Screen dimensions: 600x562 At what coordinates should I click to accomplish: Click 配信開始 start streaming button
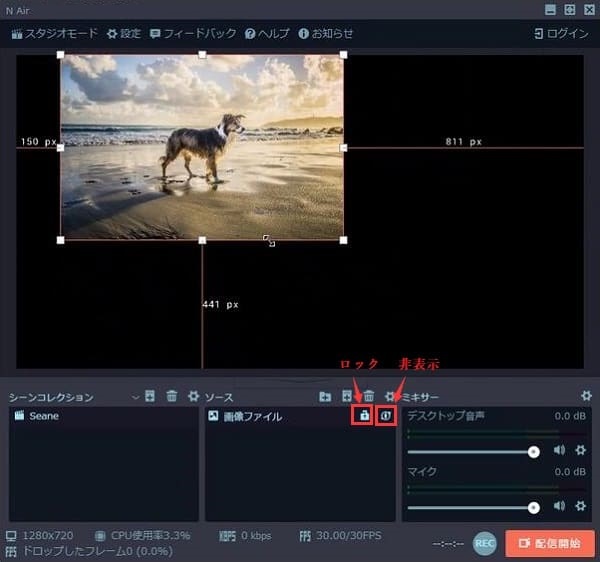[x=550, y=543]
